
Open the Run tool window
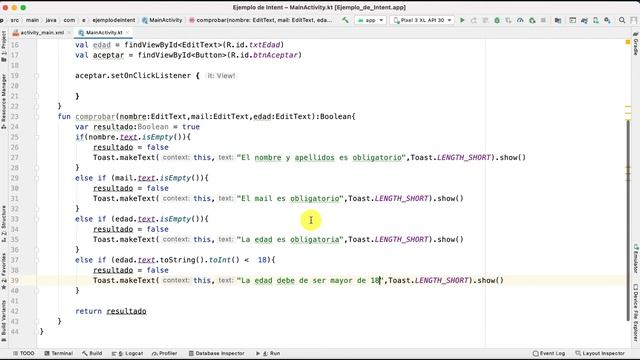268,353
